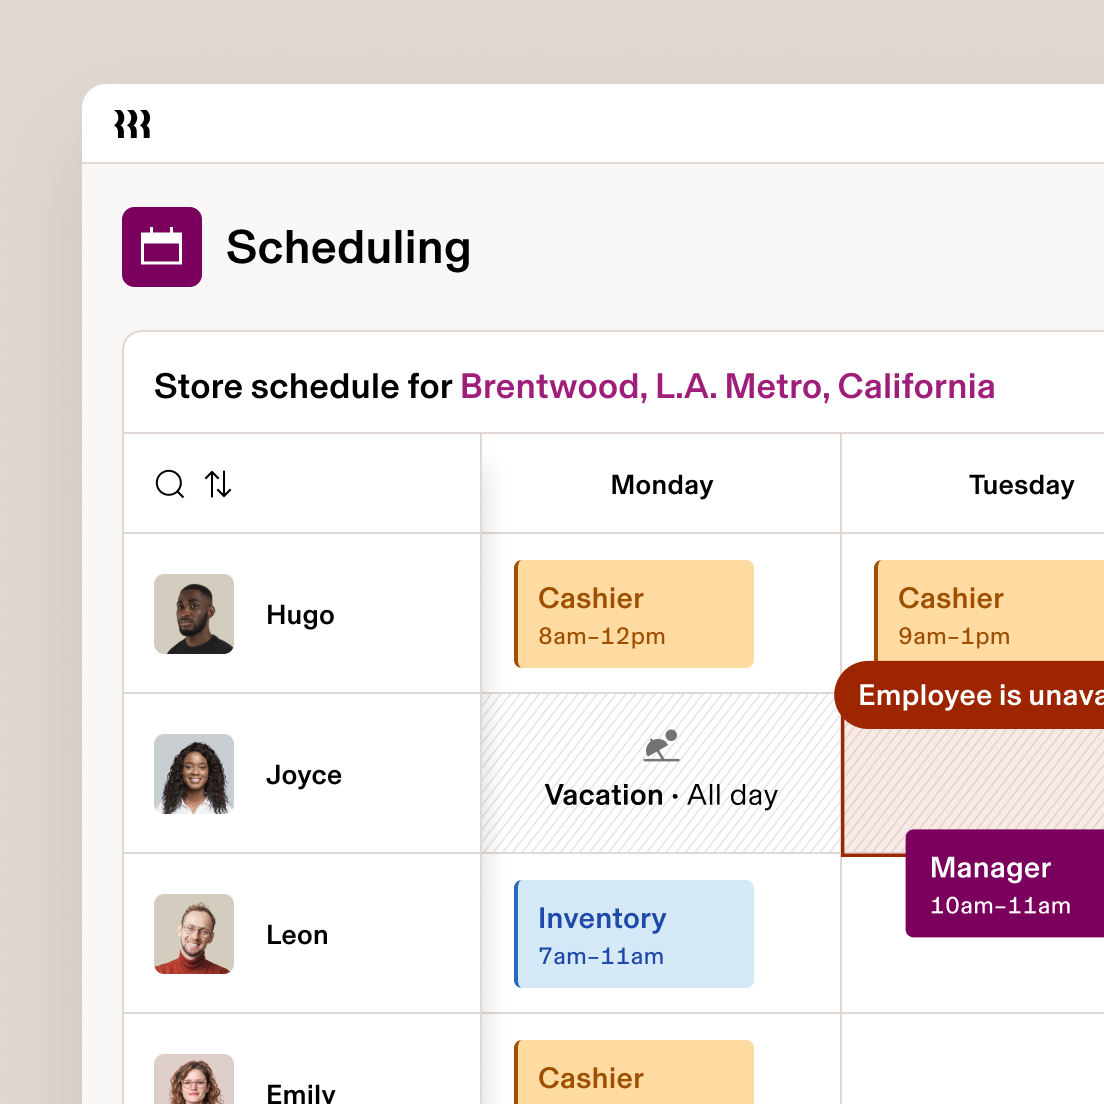Viewport: 1104px width, 1104px height.
Task: Click the name label Hugo
Action: click(x=300, y=614)
